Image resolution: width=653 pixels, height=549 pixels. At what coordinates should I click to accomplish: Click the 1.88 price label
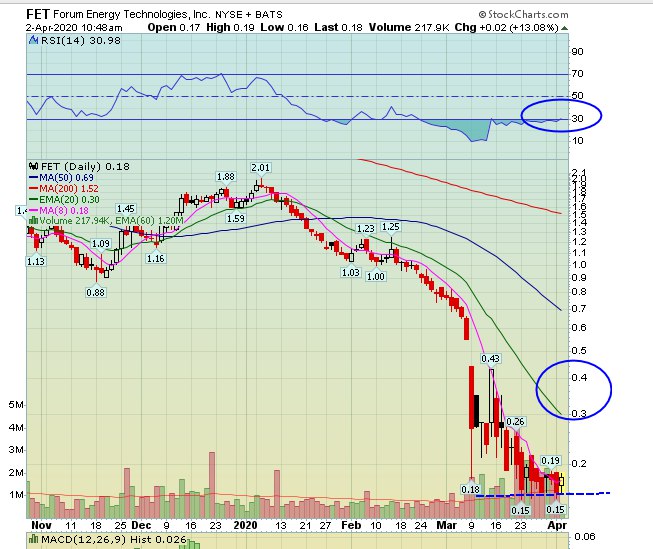226,177
